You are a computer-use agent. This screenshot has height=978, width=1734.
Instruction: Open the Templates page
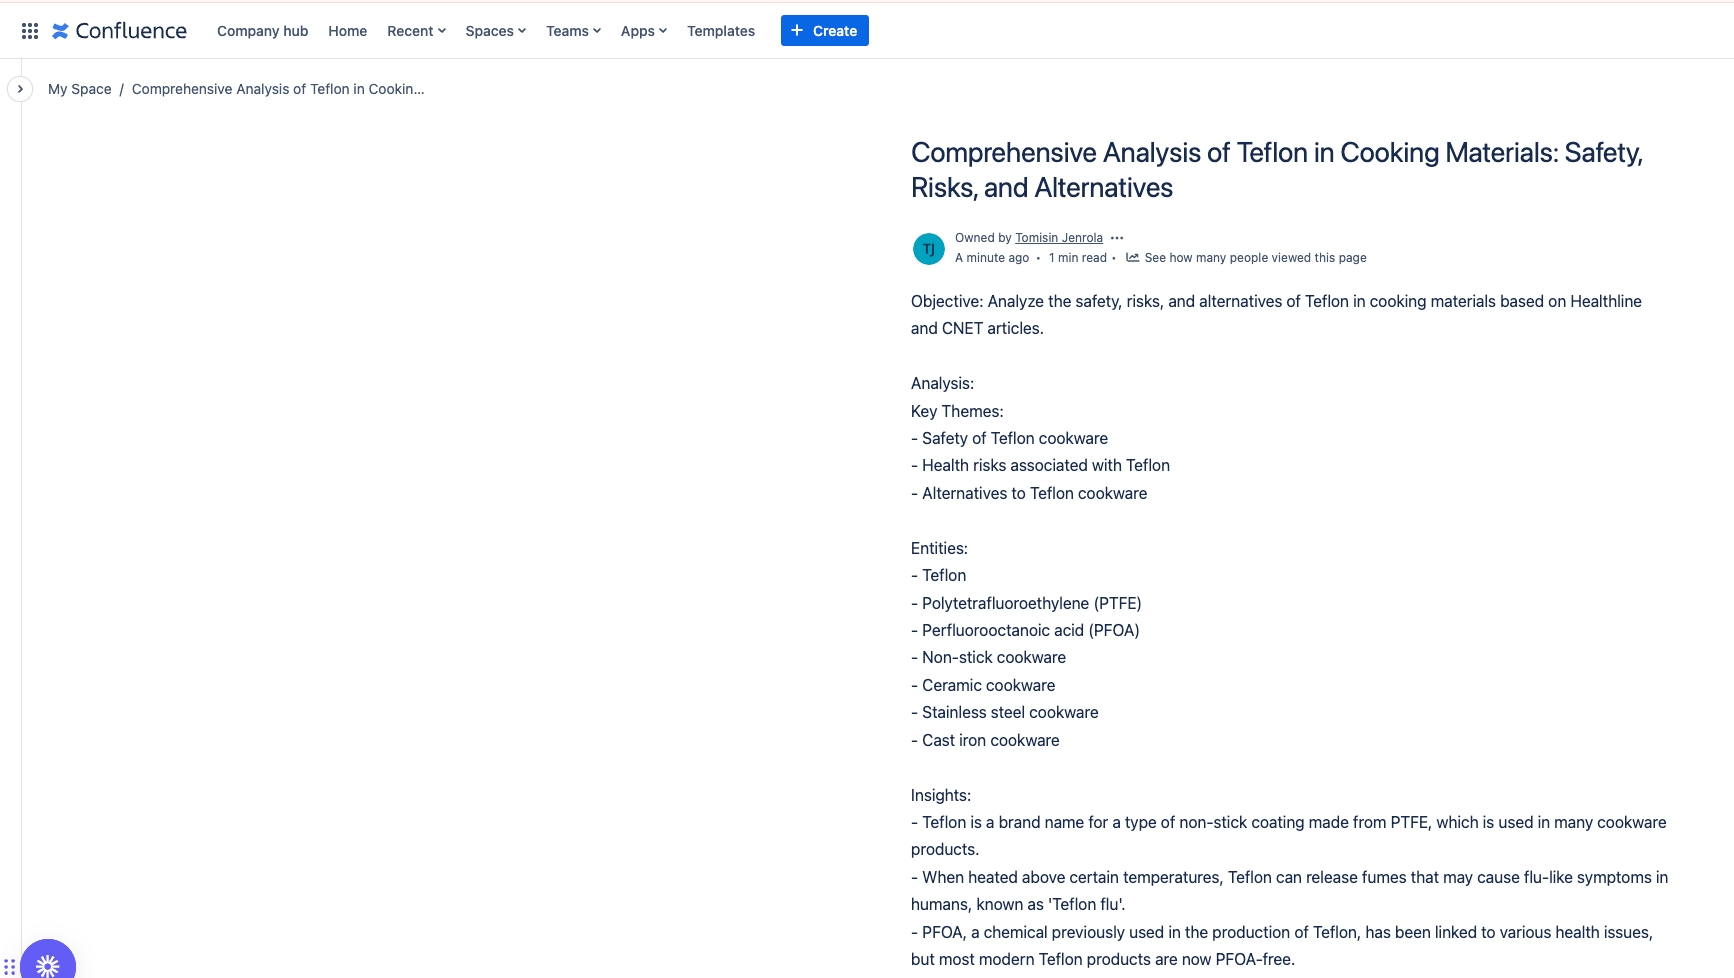(x=720, y=31)
